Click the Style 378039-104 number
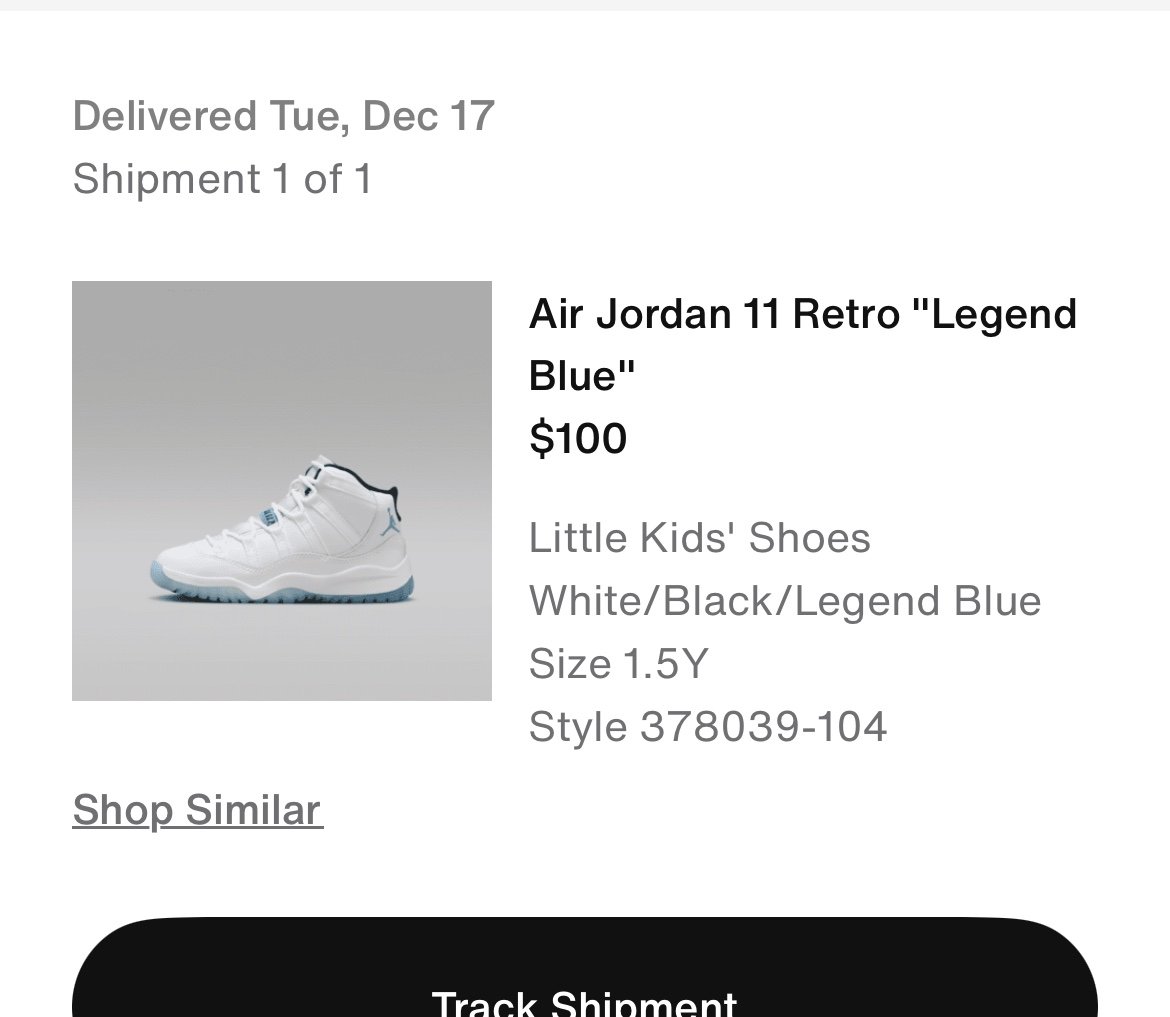The height and width of the screenshot is (1017, 1170). (x=708, y=727)
